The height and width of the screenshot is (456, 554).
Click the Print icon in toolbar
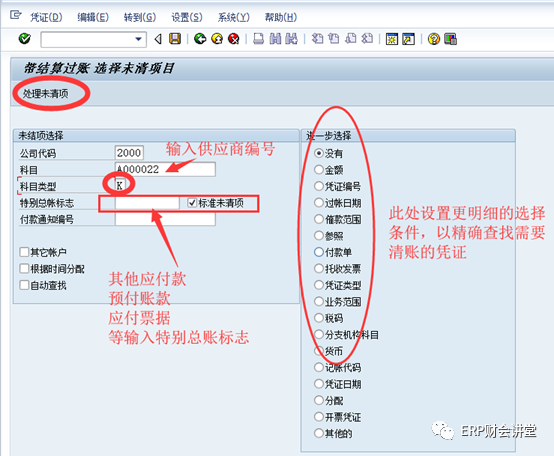point(259,39)
